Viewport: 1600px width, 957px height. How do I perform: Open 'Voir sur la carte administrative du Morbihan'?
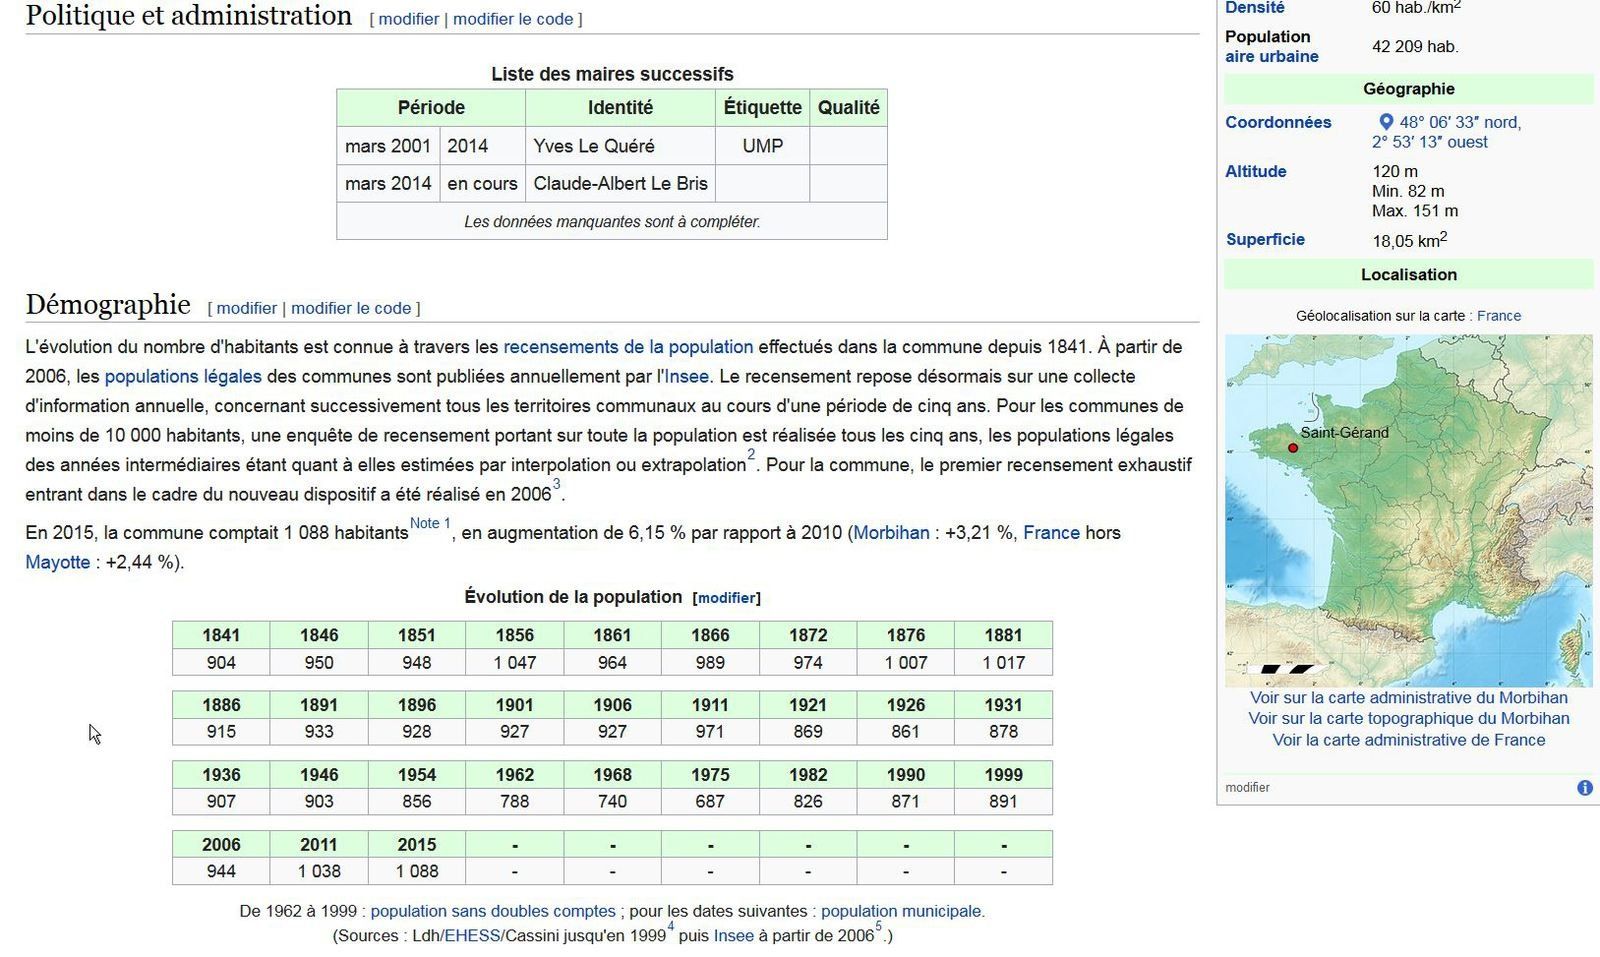[1408, 698]
